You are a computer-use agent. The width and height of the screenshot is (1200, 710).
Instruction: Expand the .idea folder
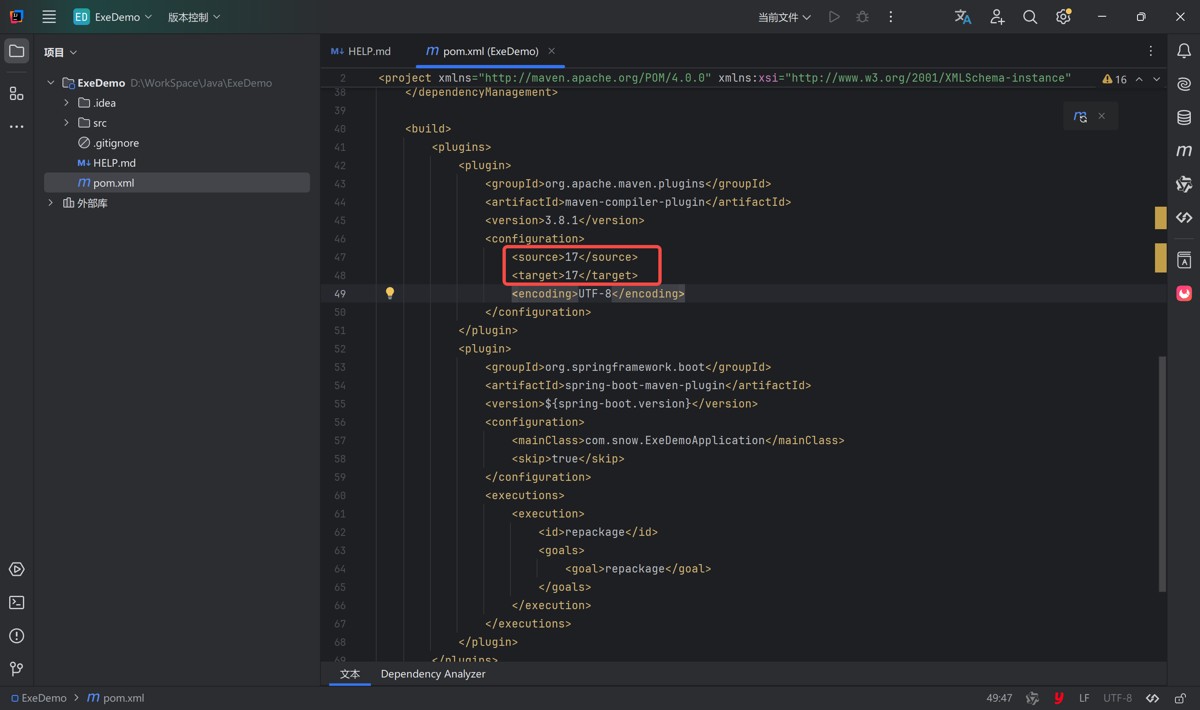(x=67, y=103)
